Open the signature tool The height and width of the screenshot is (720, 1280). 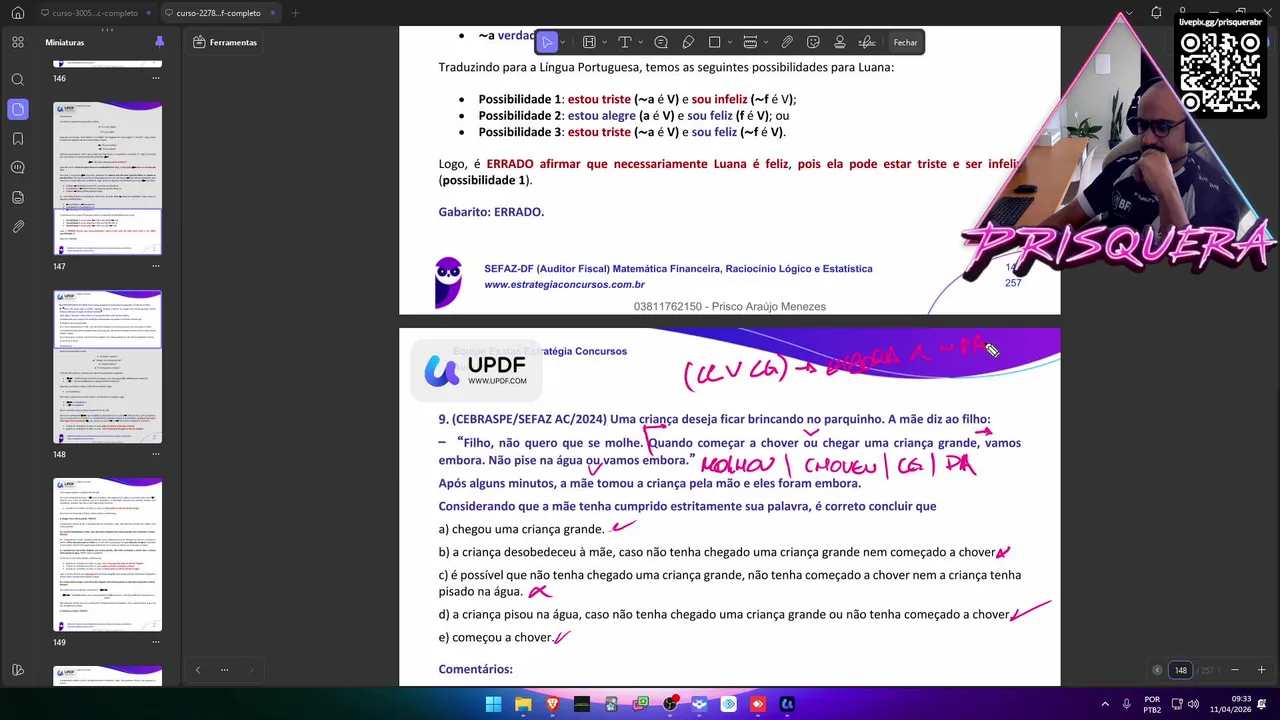[867, 42]
